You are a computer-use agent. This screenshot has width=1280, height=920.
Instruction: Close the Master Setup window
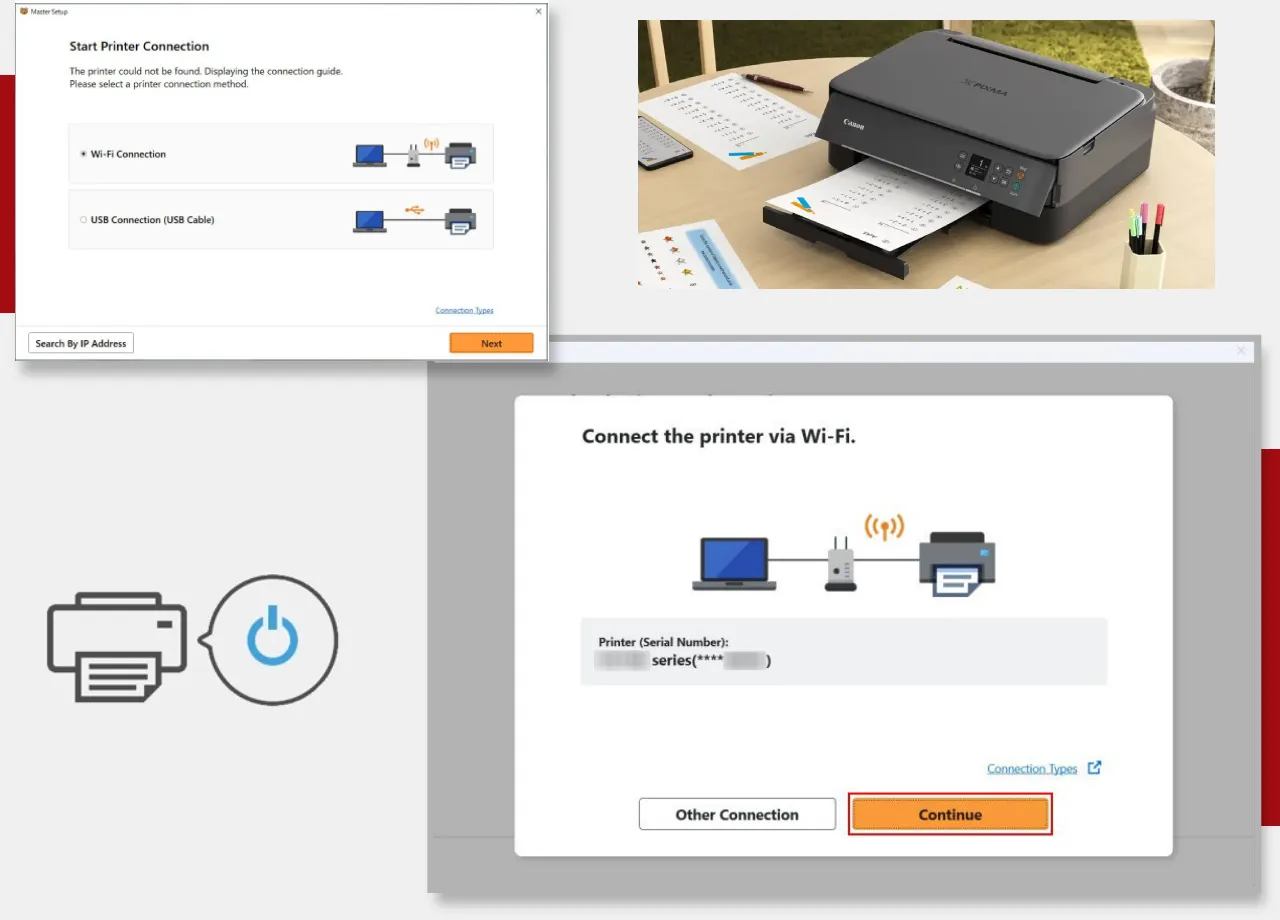tap(538, 11)
